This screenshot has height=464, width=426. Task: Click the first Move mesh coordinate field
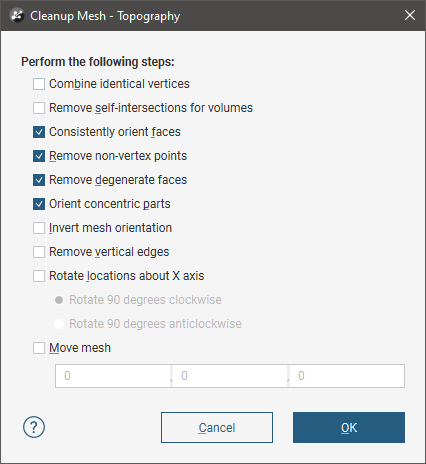pos(113,376)
